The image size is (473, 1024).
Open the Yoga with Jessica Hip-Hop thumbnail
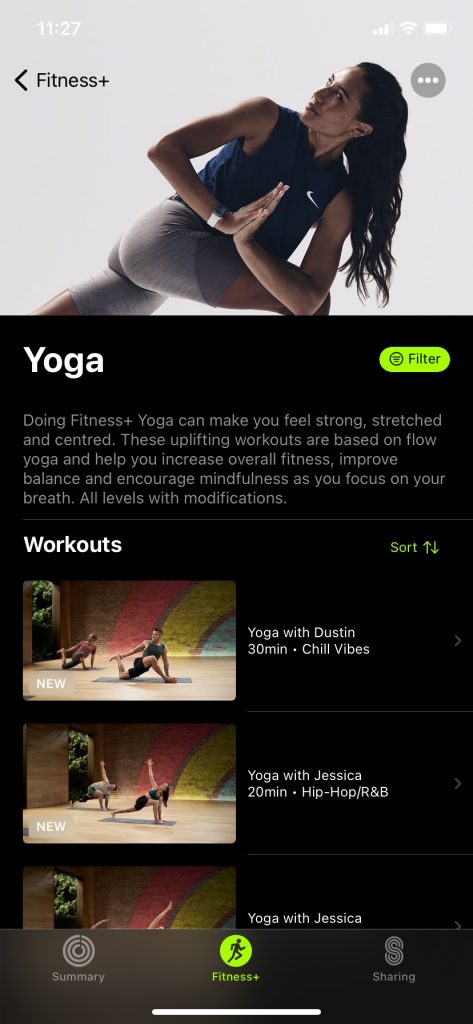pyautogui.click(x=129, y=784)
